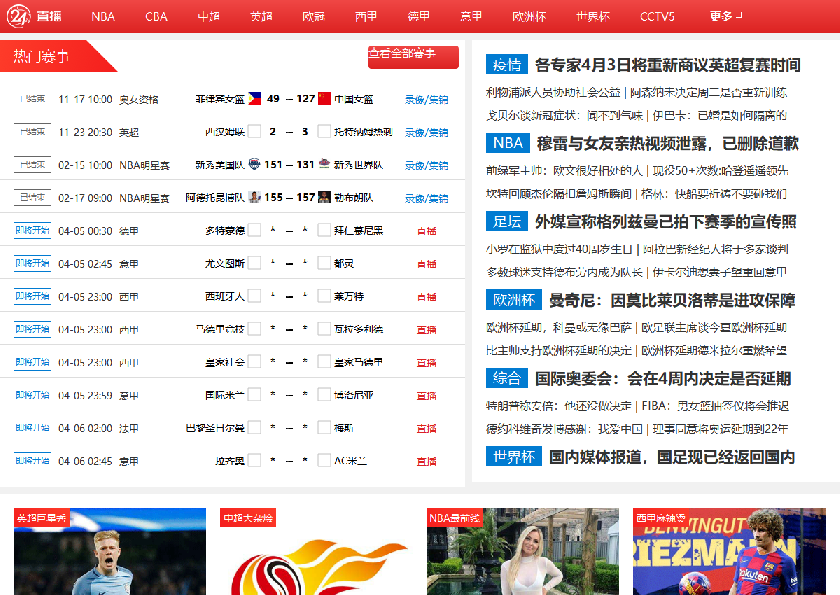Open headline 穆雷与女友亲热视频泄露，已删除道歉

[x=668, y=143]
